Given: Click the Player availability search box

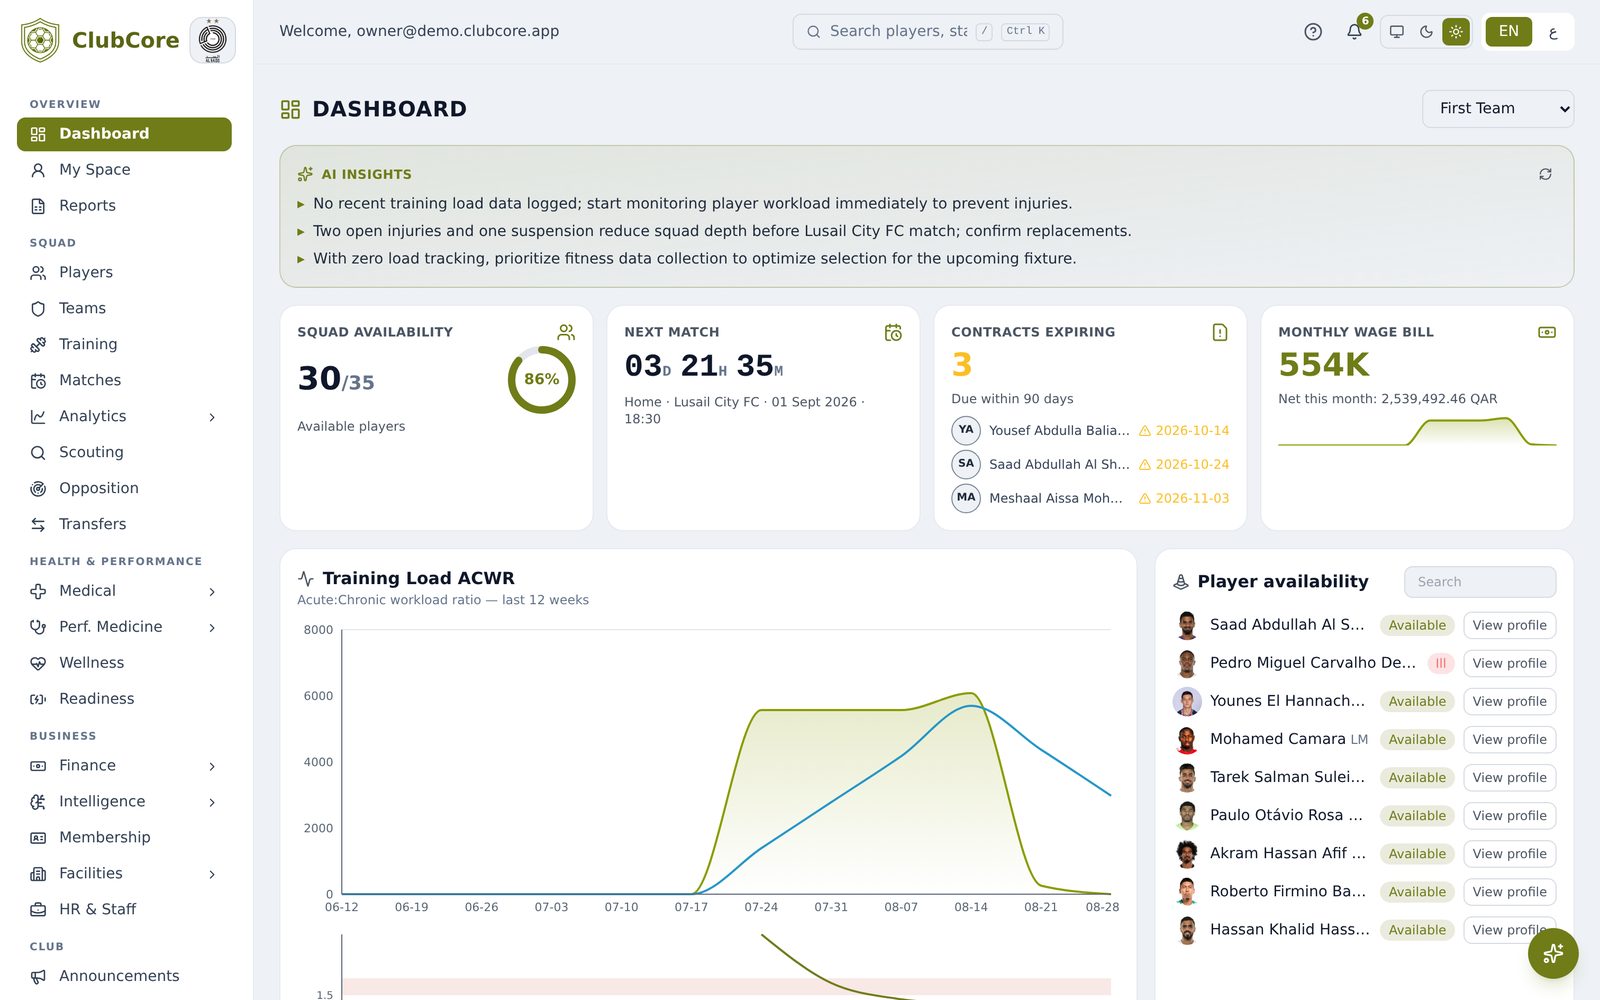Looking at the screenshot, I should 1479,582.
